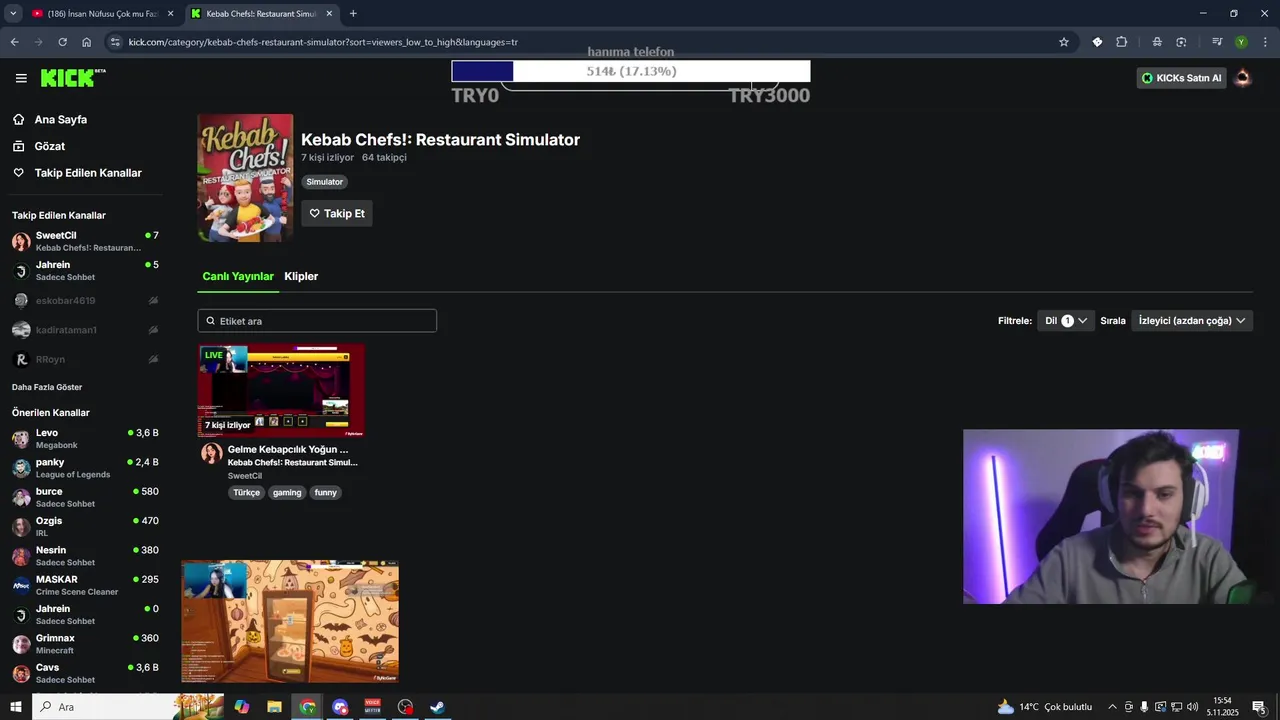Click the Kebab Chefs category cover image
The image size is (1280, 720).
point(245,178)
